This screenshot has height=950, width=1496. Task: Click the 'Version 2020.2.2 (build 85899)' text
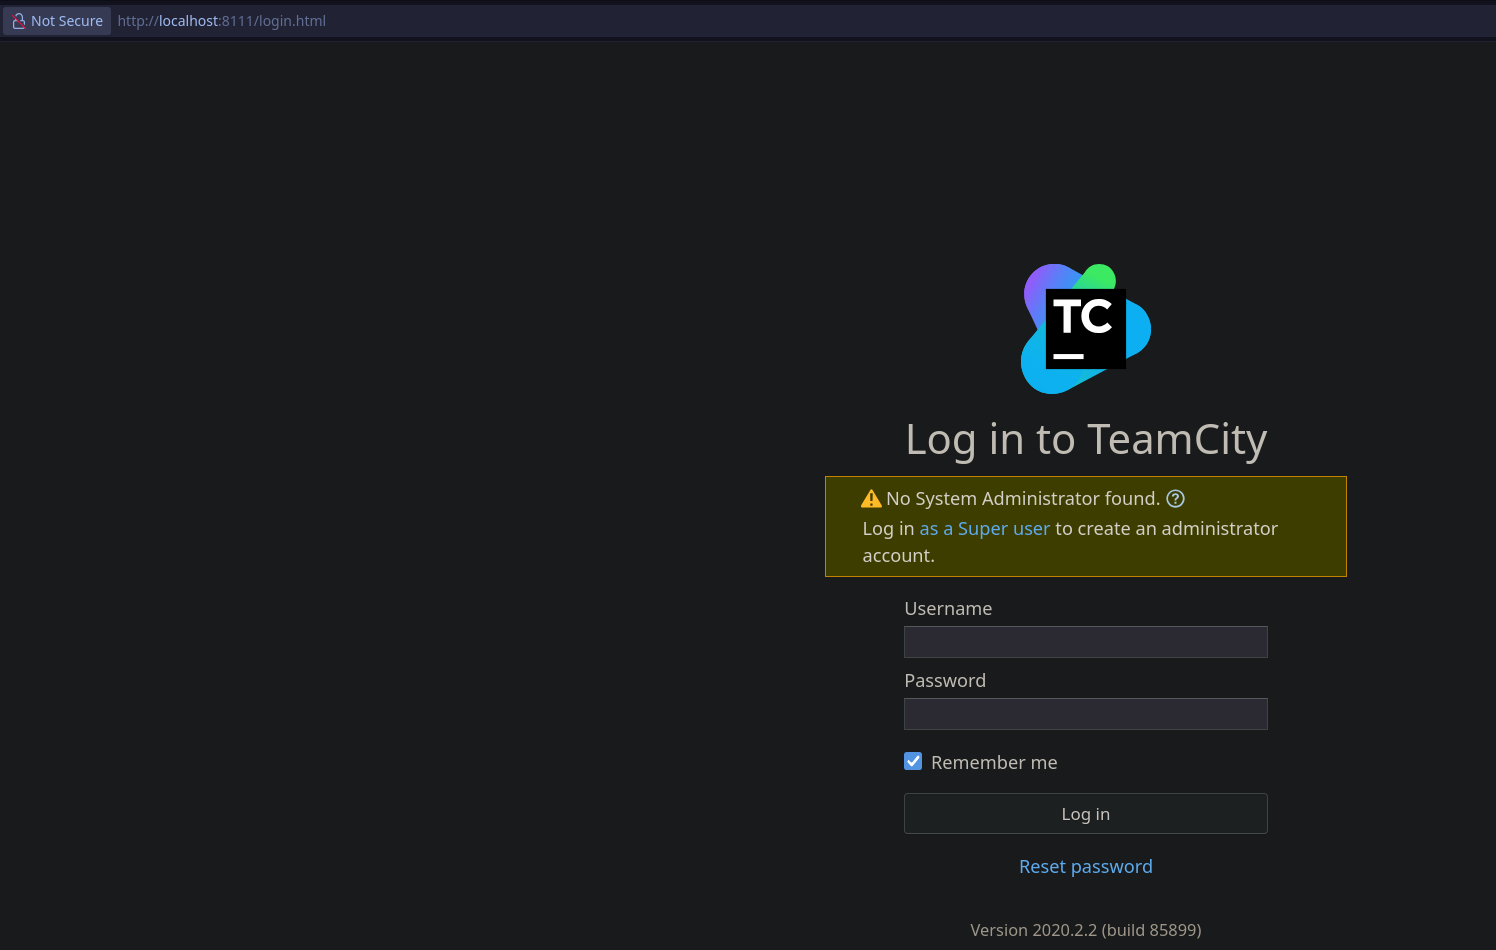(1086, 930)
